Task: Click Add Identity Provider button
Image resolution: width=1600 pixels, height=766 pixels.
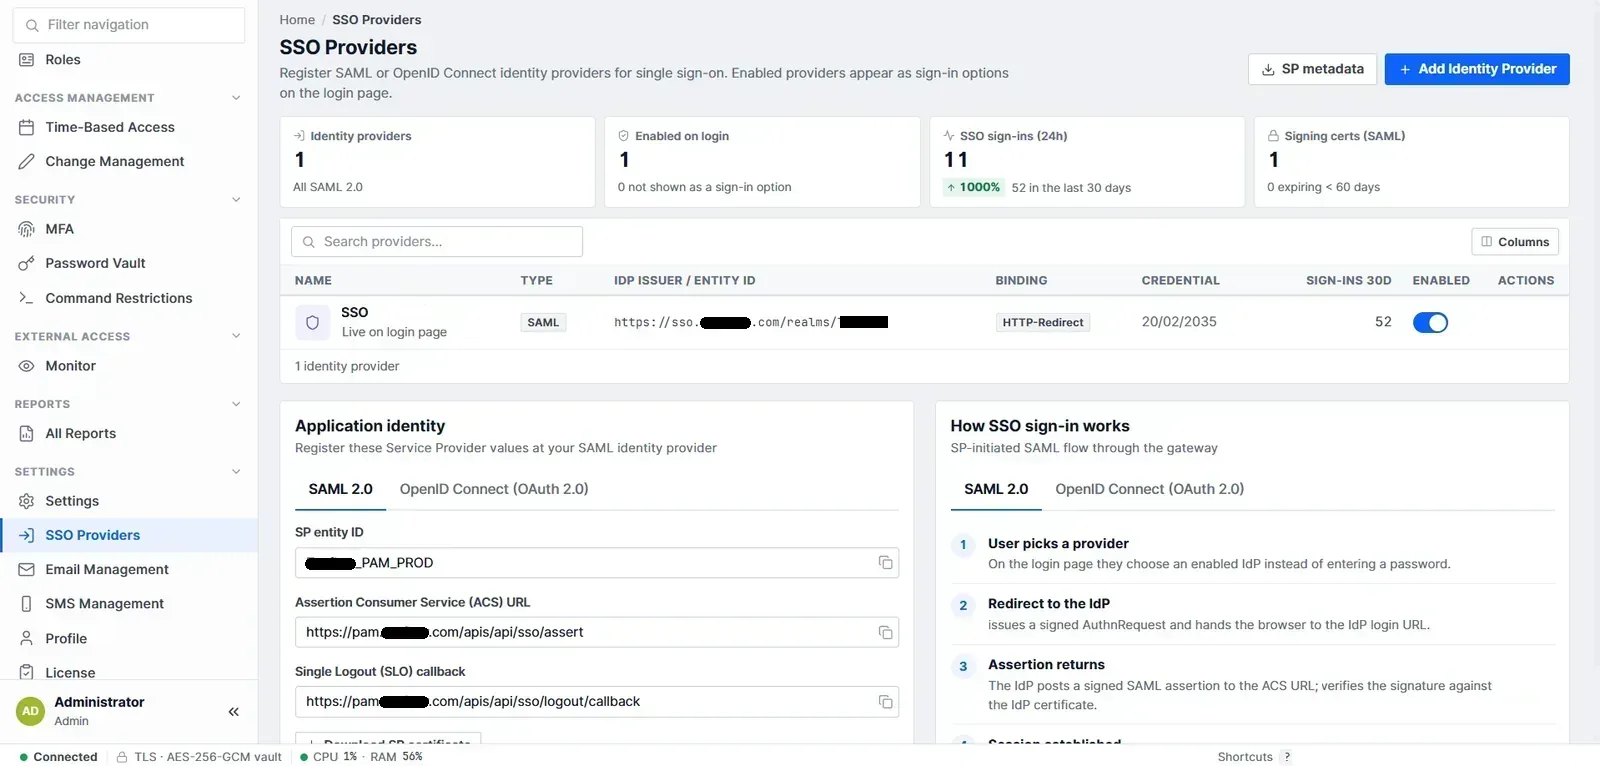Action: pos(1477,69)
